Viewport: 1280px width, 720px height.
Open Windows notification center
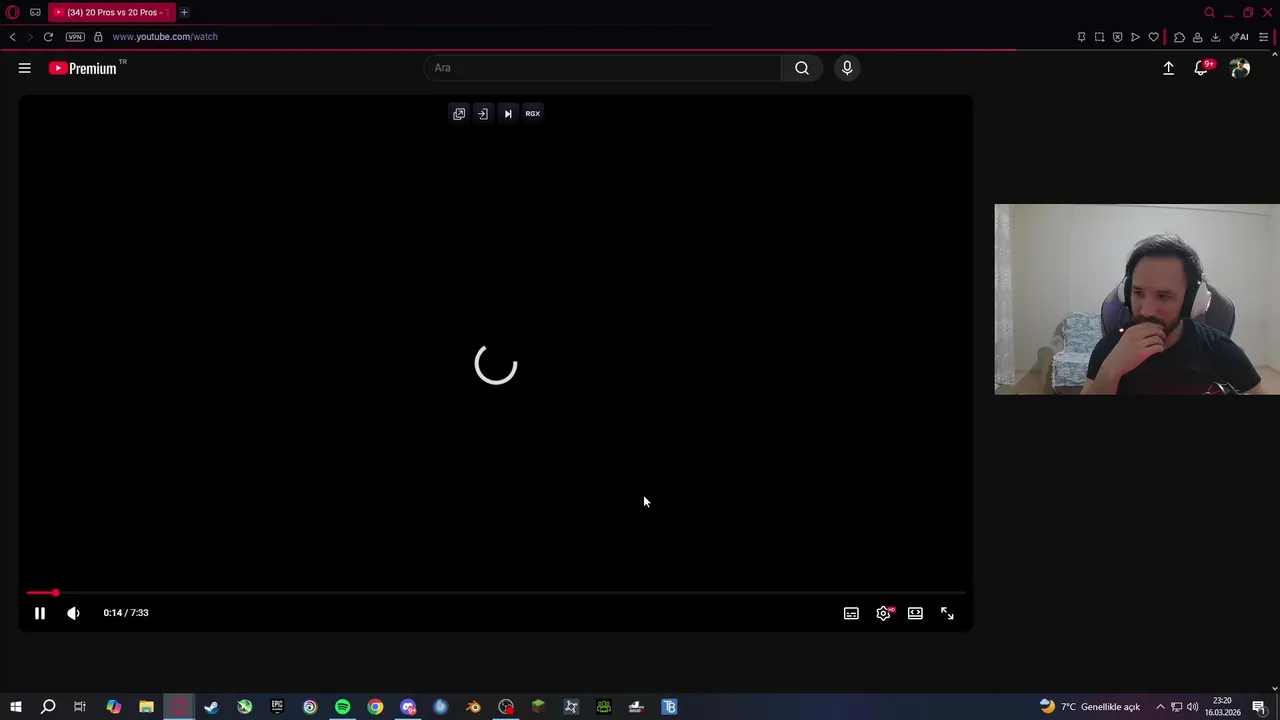tap(1259, 707)
